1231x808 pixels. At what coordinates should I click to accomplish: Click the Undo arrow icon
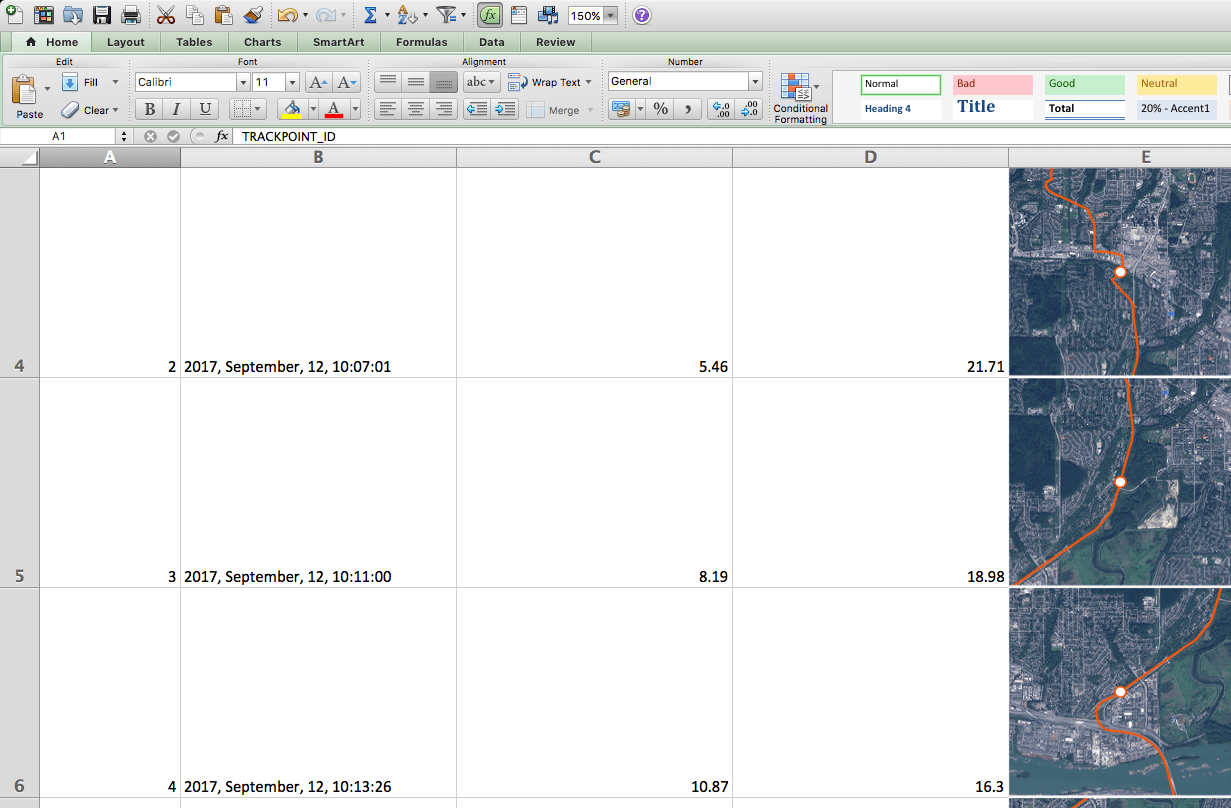click(286, 15)
